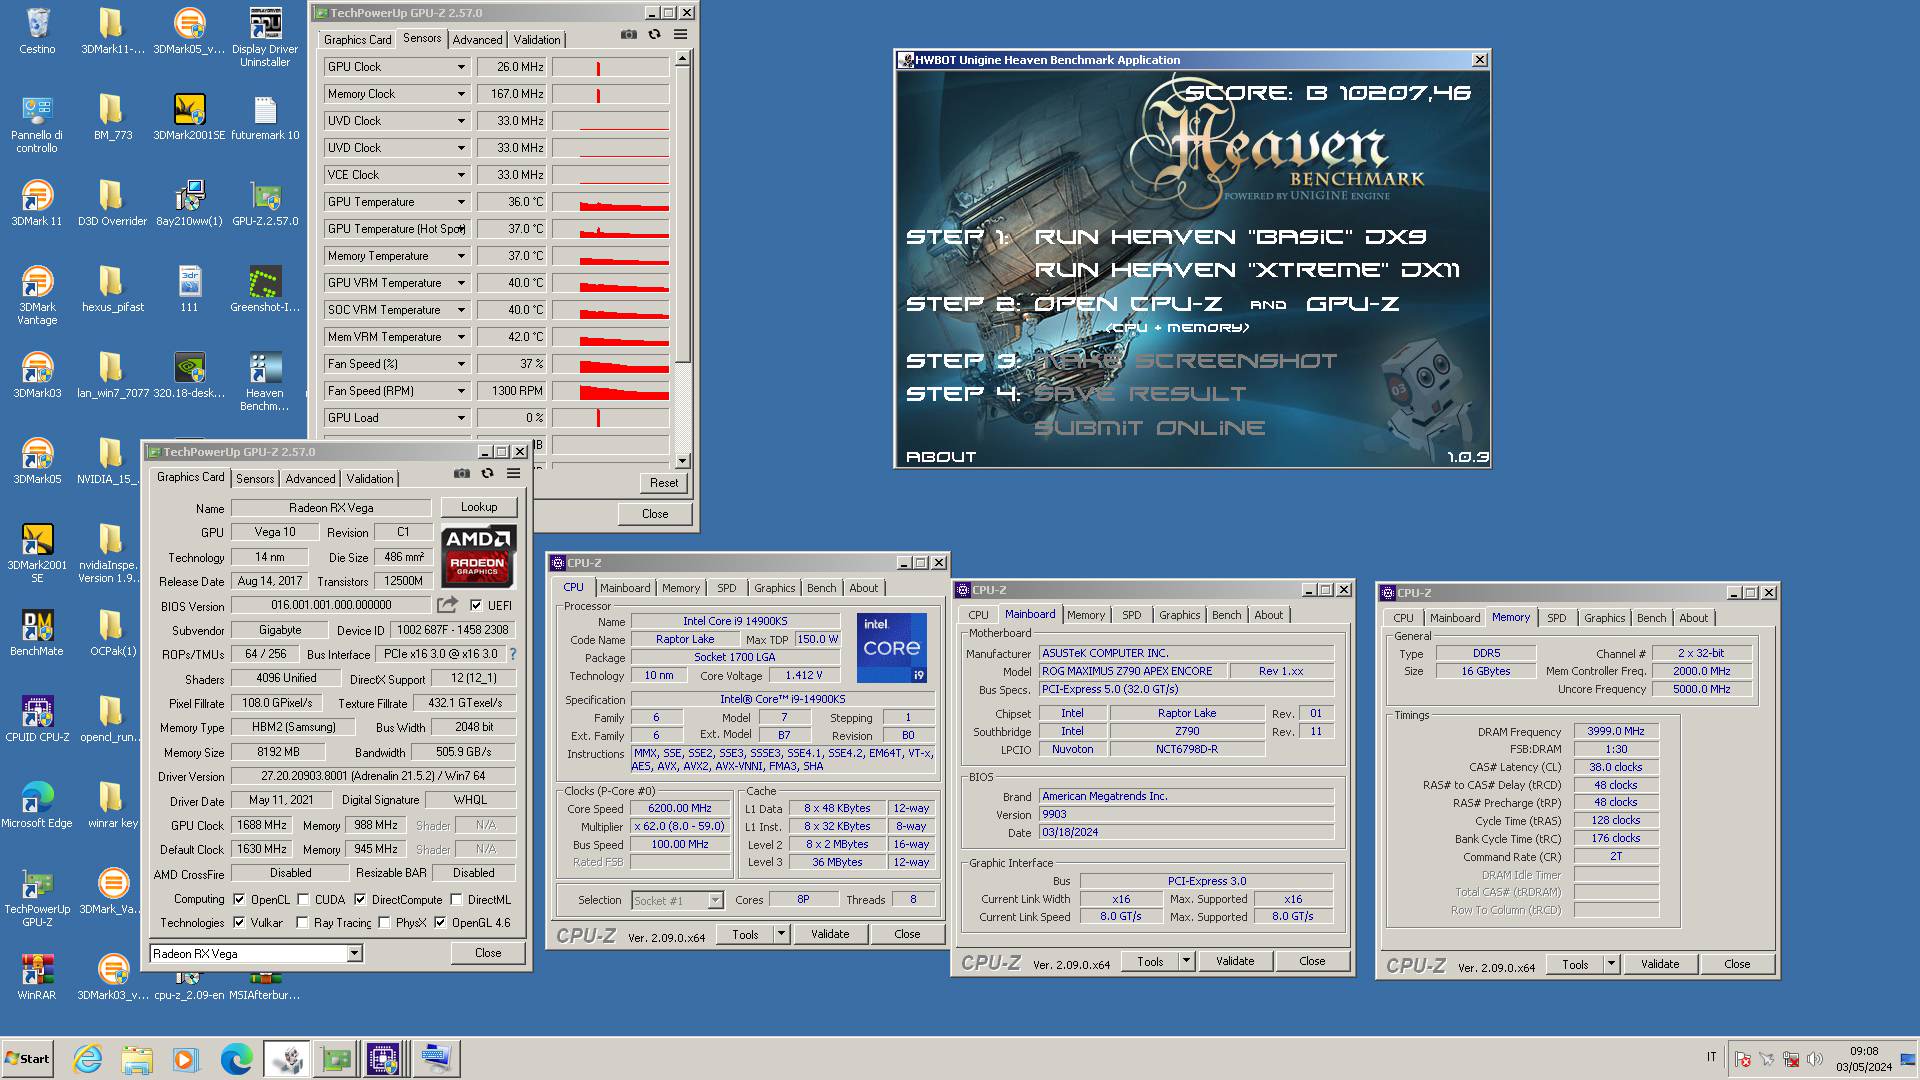Click the GPU Name field Radeon RX Vega
This screenshot has width=1920, height=1080.
pos(331,508)
